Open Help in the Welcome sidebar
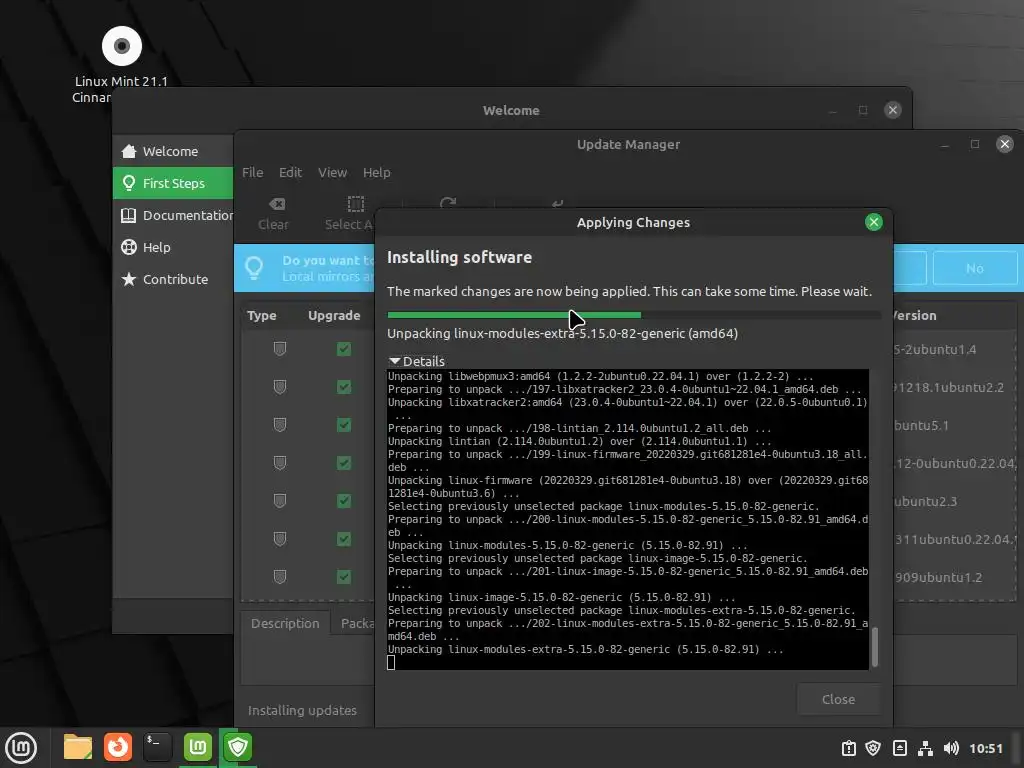The image size is (1024, 768). [x=173, y=247]
